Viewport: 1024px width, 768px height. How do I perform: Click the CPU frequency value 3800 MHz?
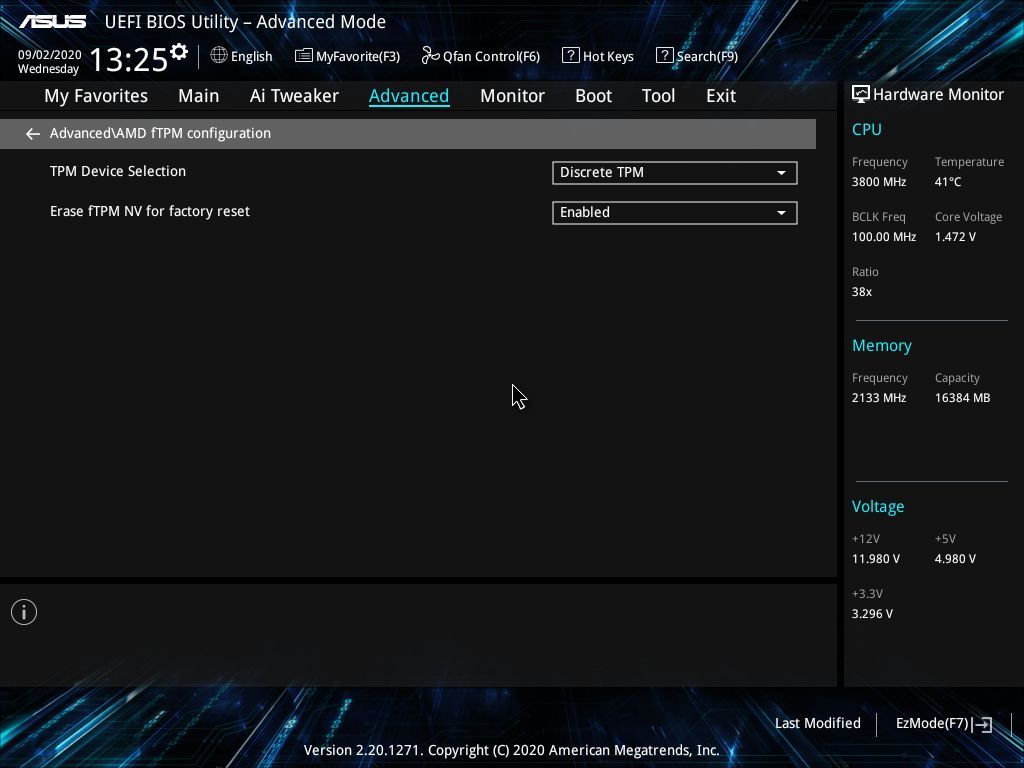tap(879, 182)
